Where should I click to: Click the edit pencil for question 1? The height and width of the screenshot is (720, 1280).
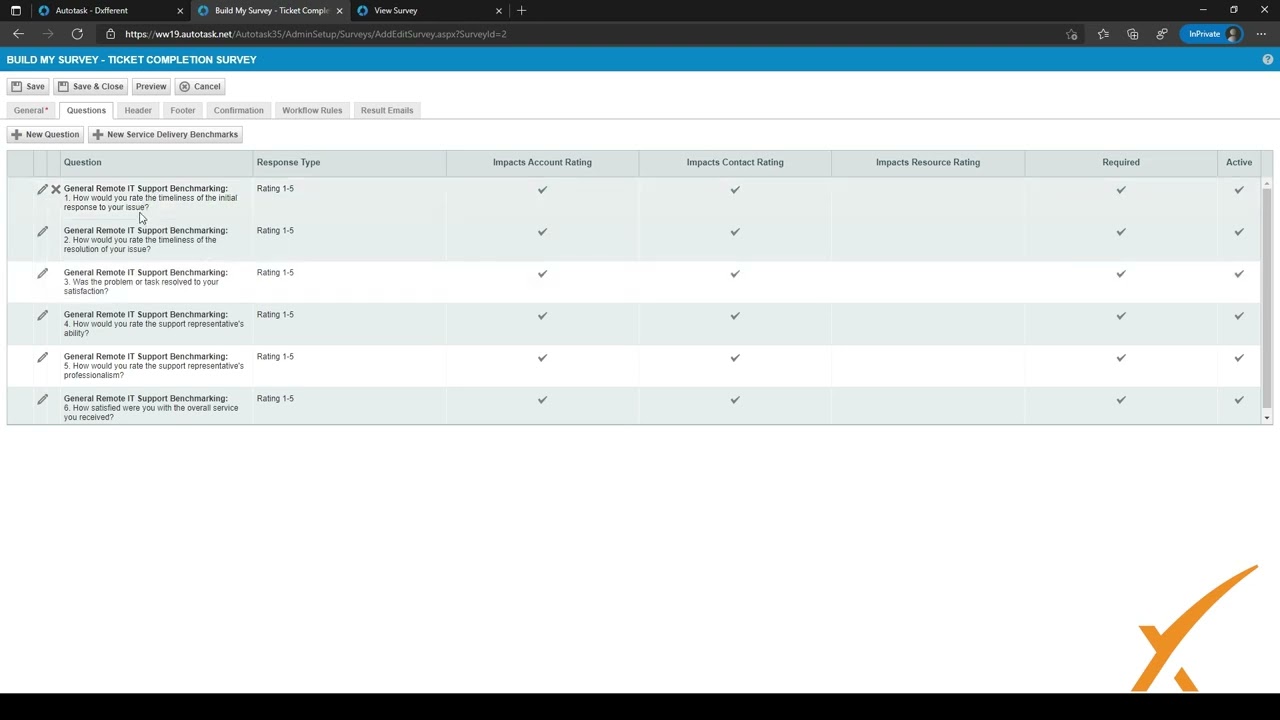[x=42, y=189]
